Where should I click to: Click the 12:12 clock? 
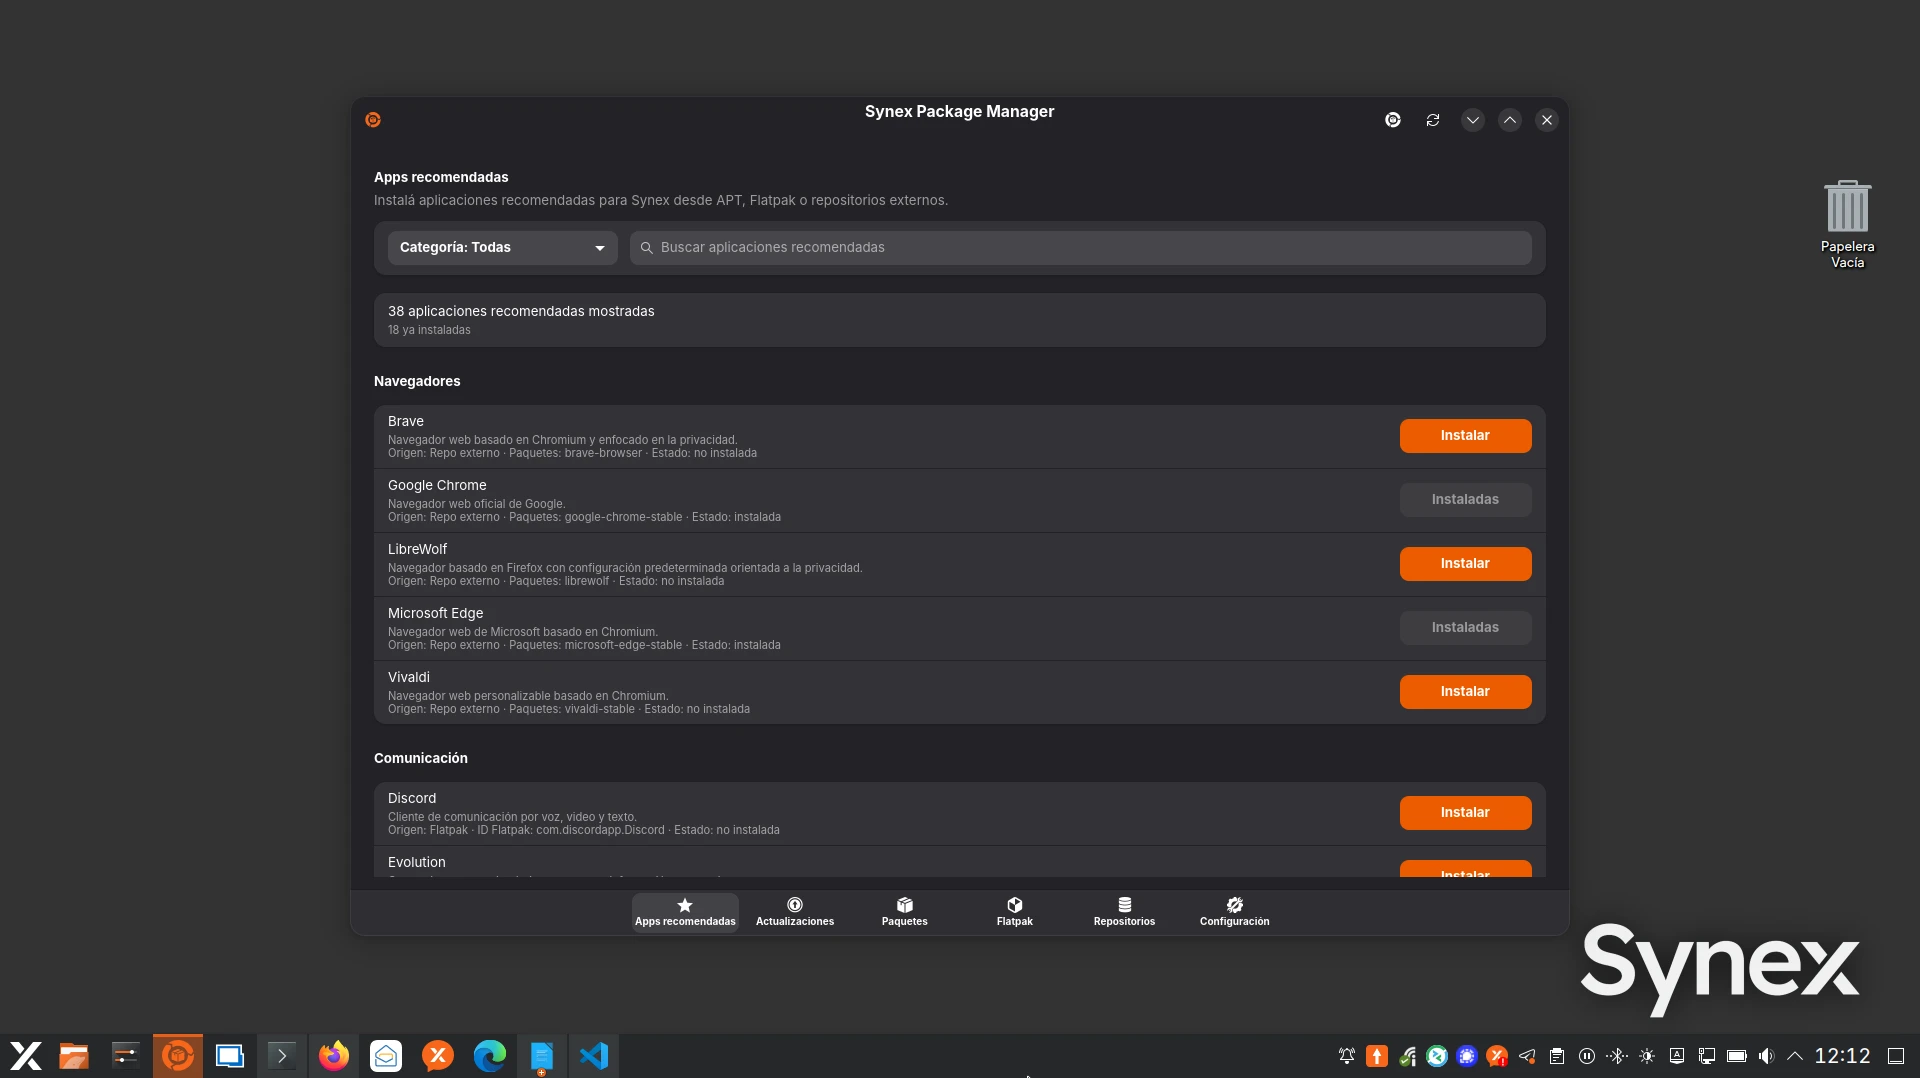coord(1842,1056)
